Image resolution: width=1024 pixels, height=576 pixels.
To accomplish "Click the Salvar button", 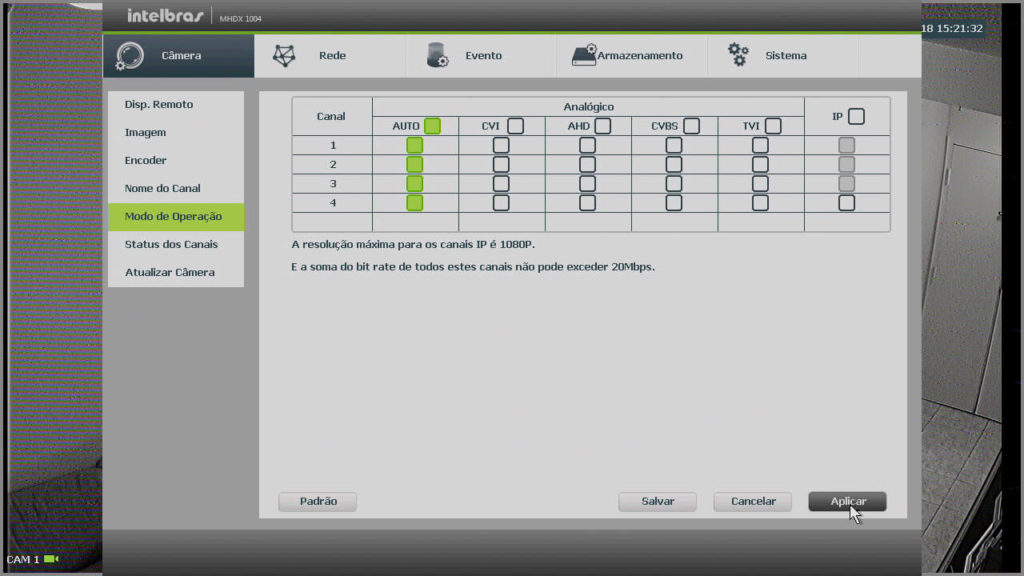I will [657, 502].
